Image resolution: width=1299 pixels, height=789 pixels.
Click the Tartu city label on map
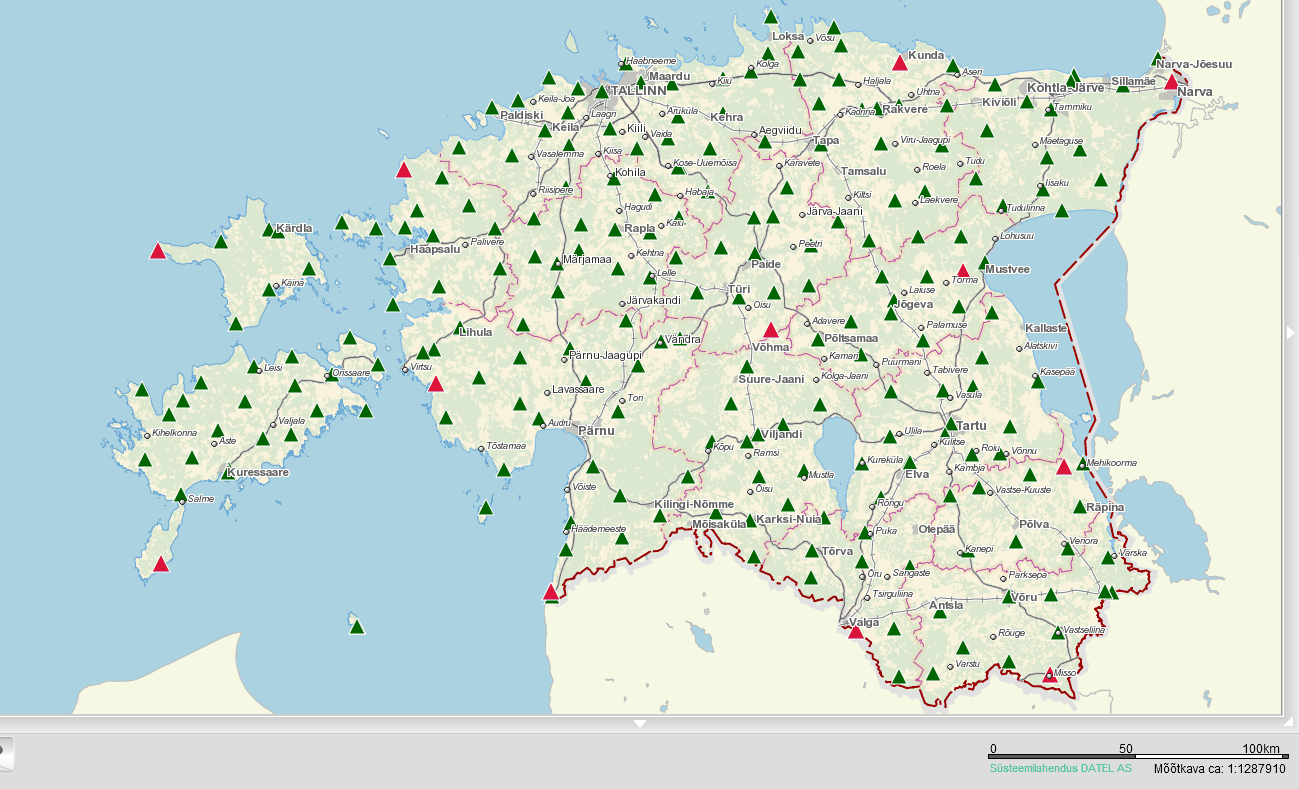tap(970, 425)
